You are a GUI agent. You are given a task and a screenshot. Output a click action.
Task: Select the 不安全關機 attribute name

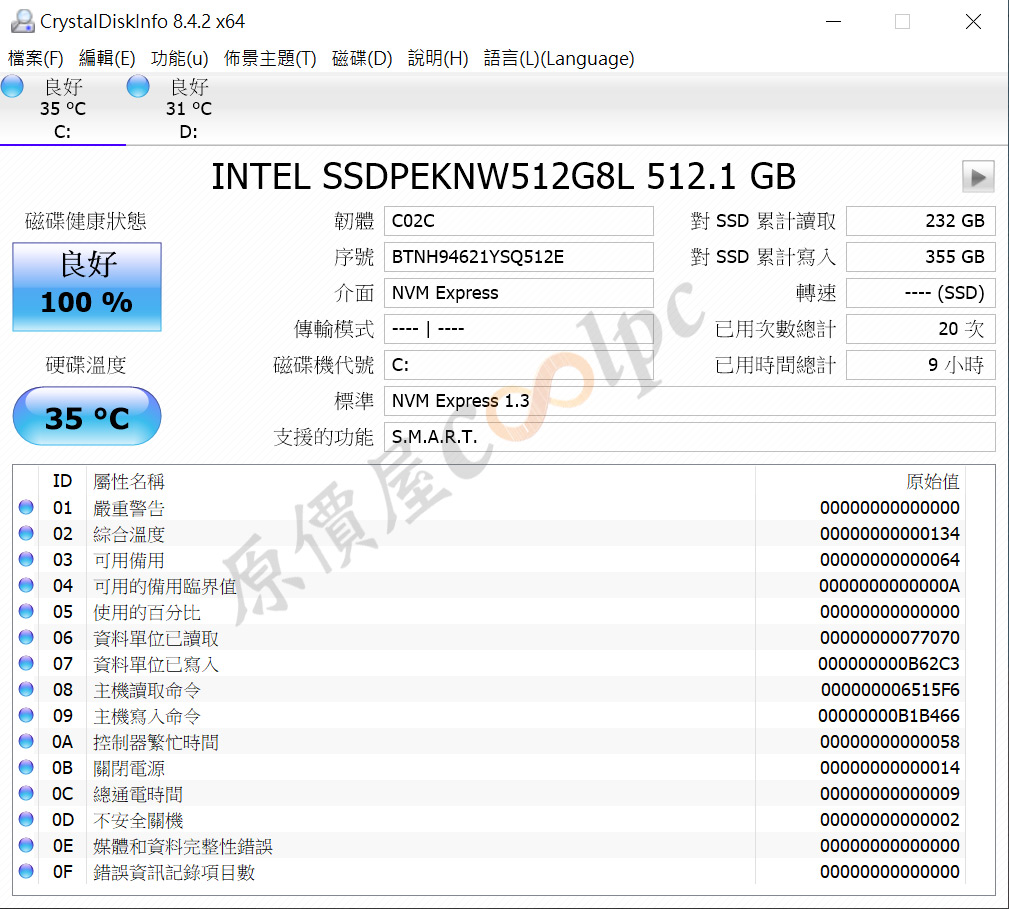coord(138,820)
